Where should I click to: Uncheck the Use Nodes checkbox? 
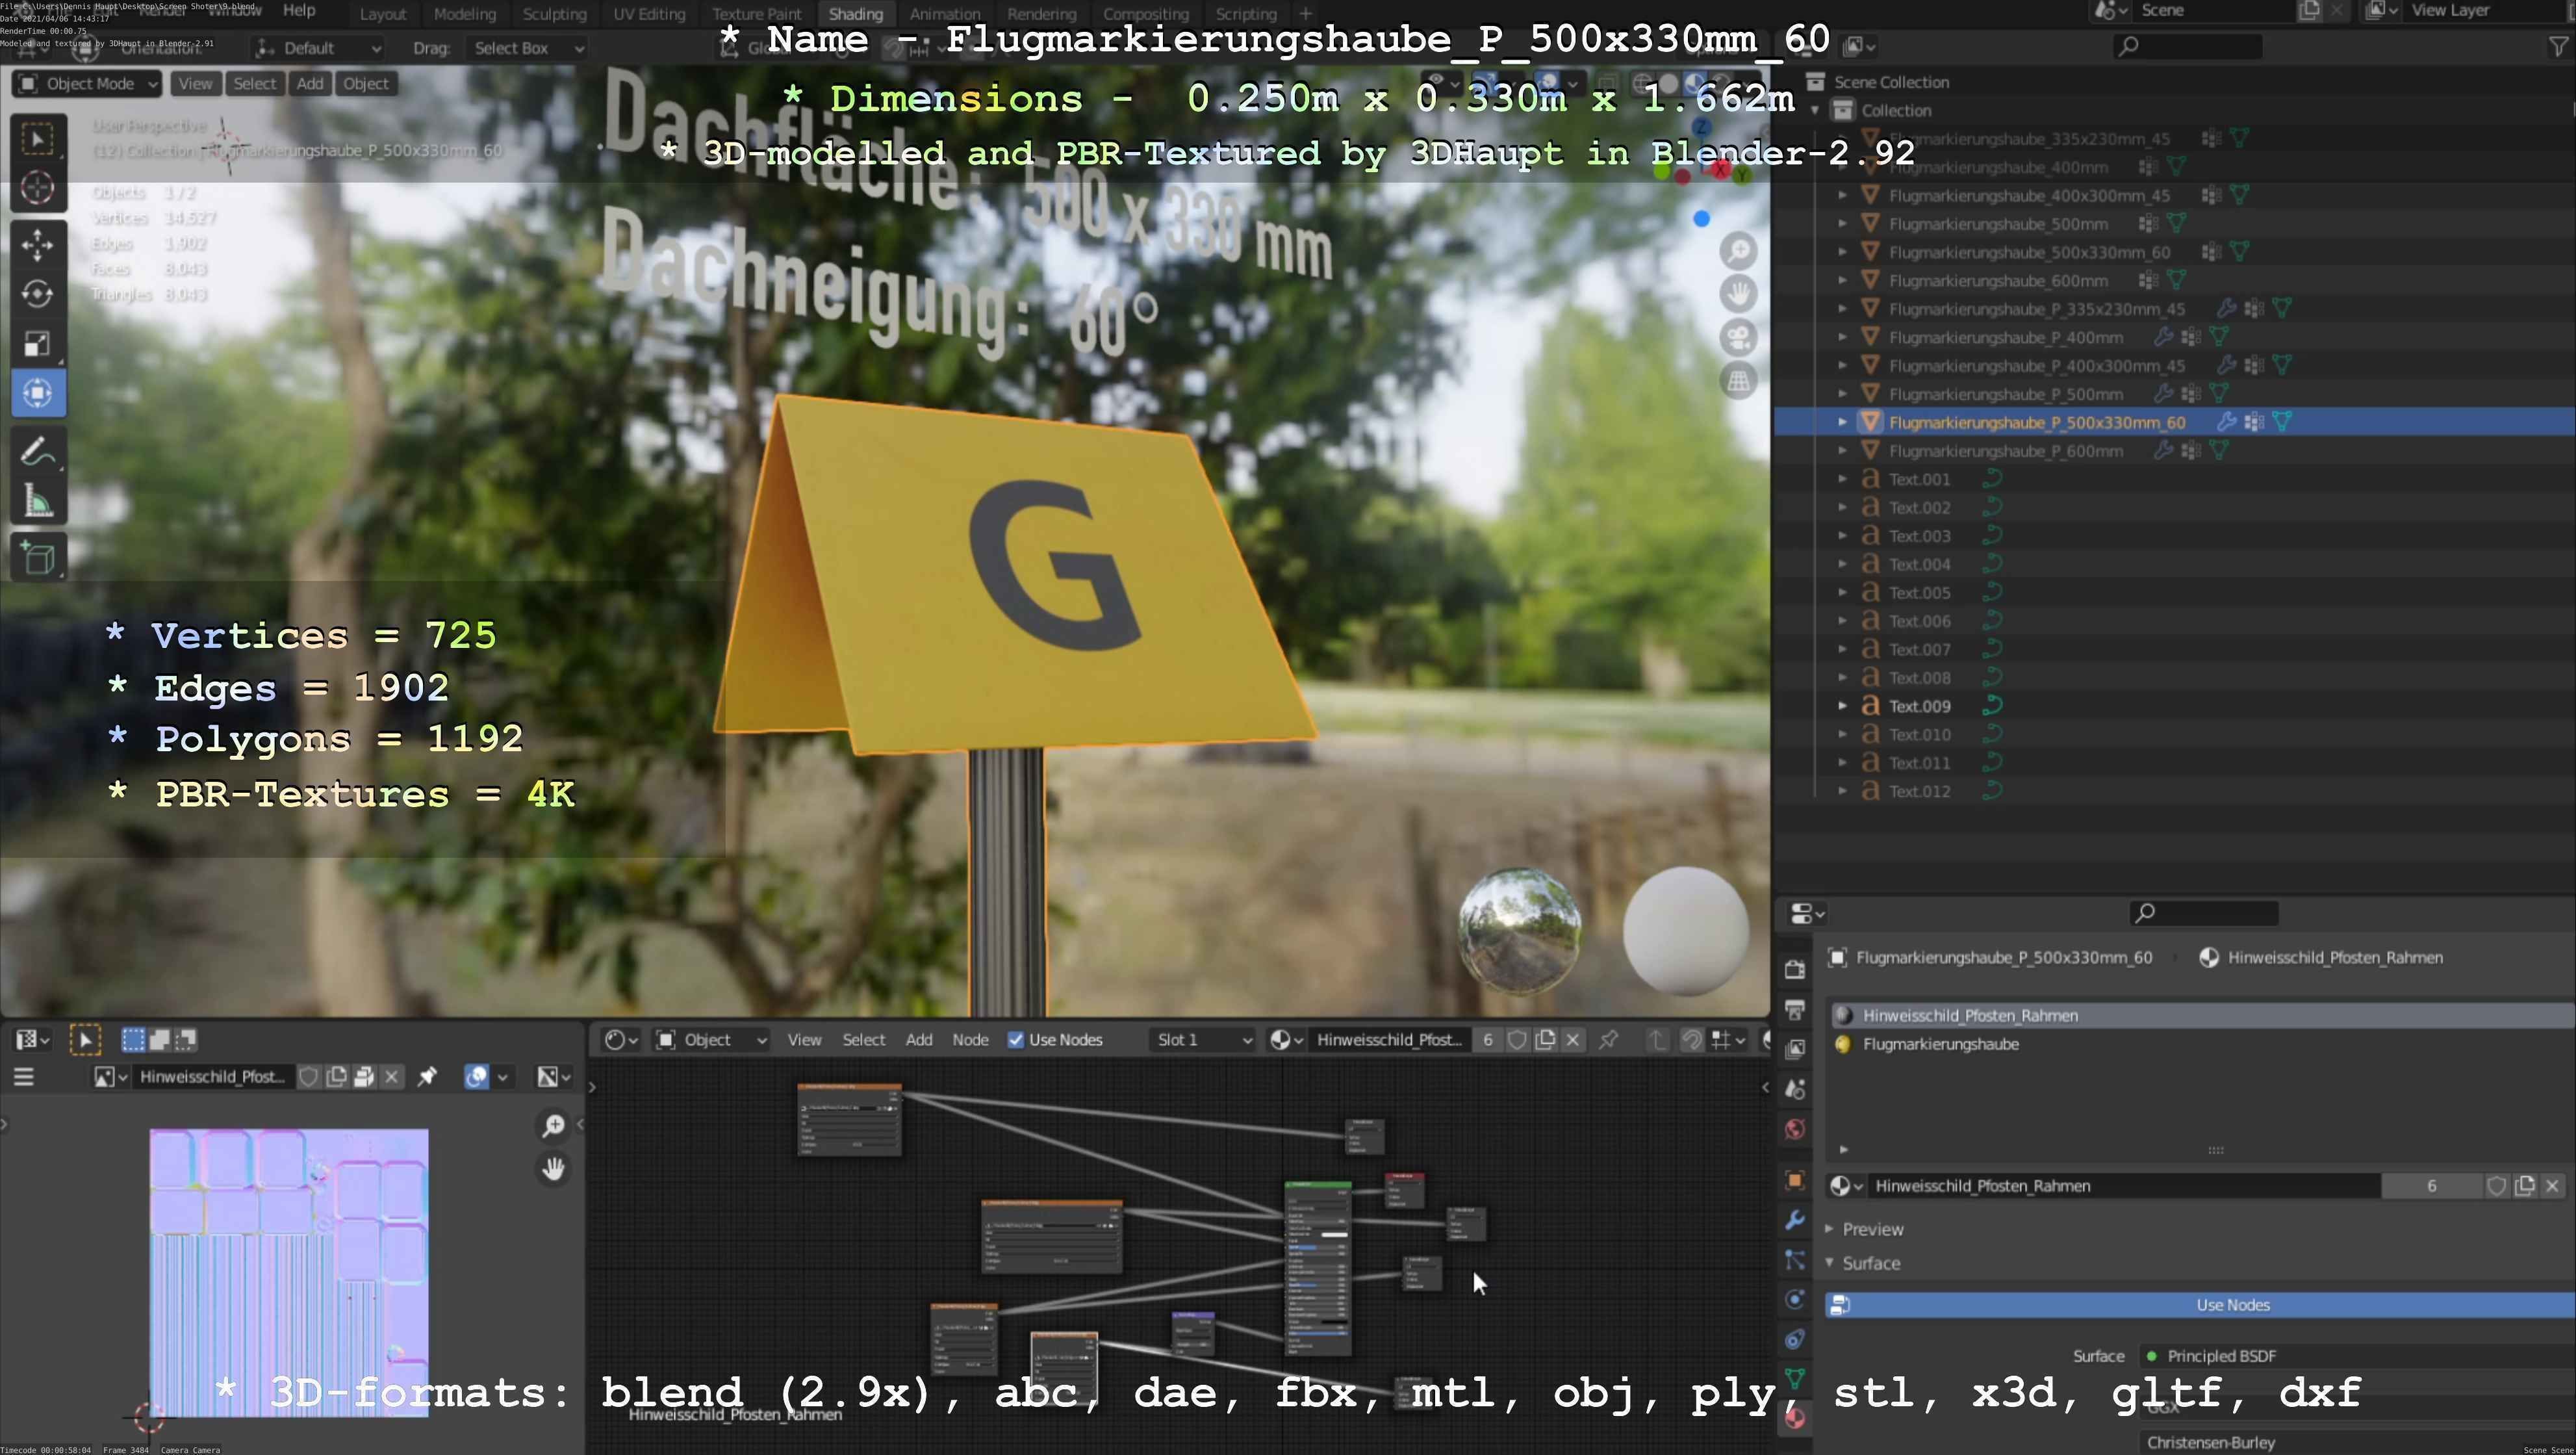[1016, 1040]
